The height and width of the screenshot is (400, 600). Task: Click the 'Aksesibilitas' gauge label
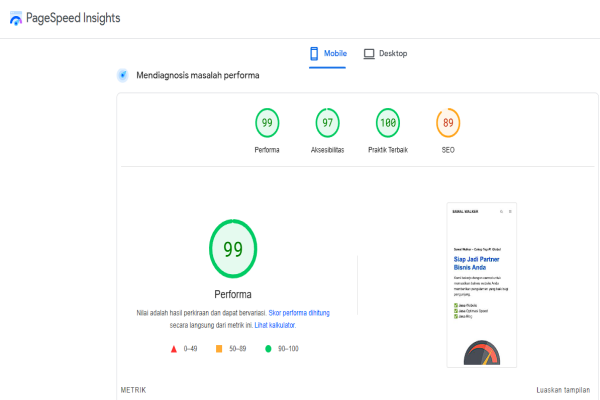pyautogui.click(x=328, y=150)
